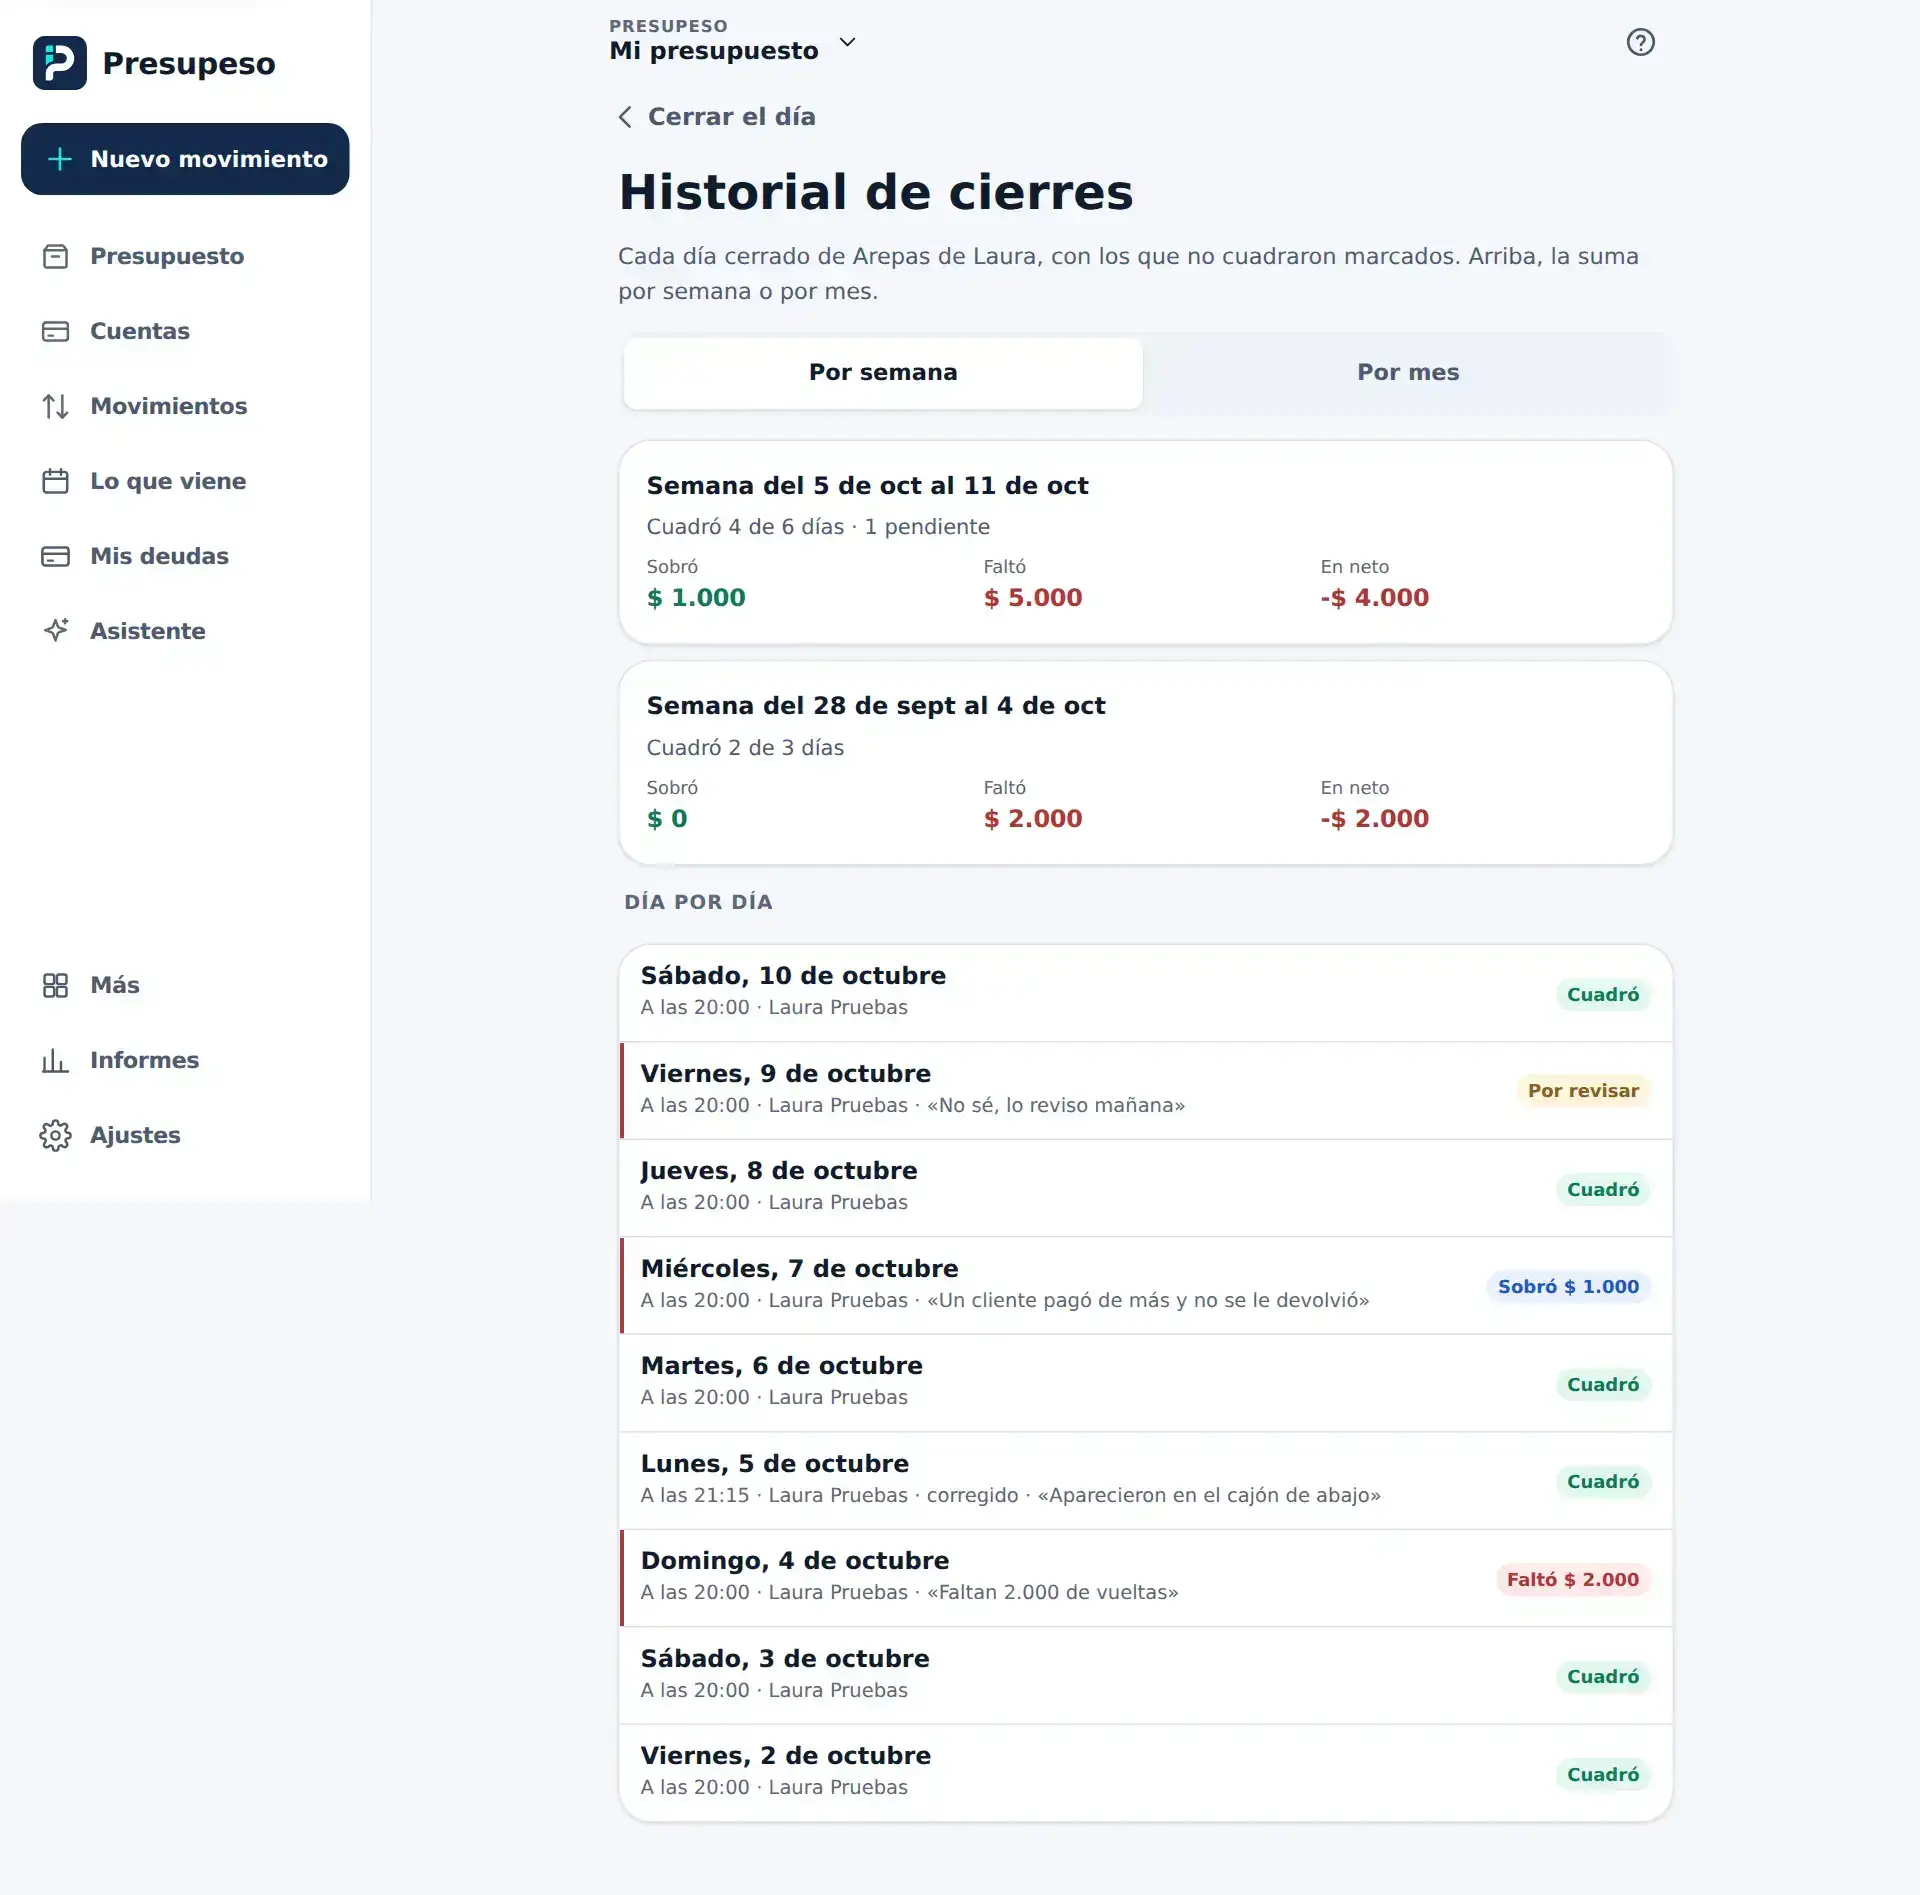This screenshot has height=1895, width=1920.
Task: Go to Cuentas in the sidebar
Action: [x=185, y=331]
